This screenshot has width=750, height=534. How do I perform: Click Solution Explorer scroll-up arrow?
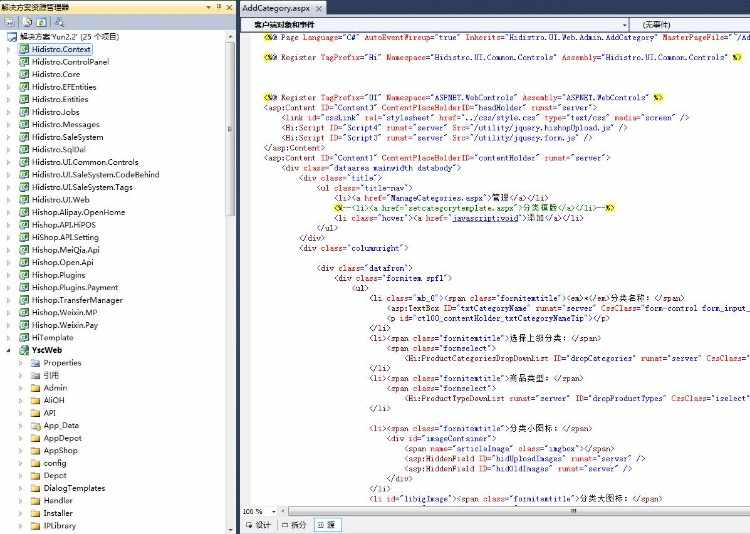[230, 36]
